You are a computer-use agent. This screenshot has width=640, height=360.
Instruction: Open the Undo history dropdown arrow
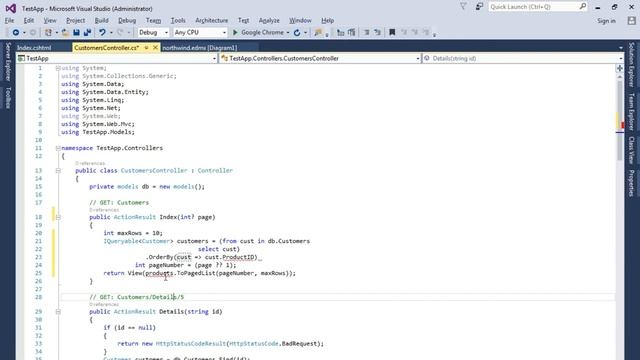[x=111, y=33]
